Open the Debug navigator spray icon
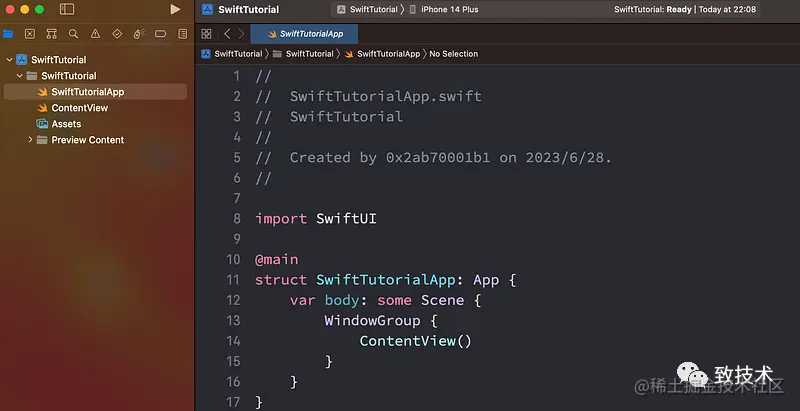Image resolution: width=800 pixels, height=411 pixels. click(x=139, y=34)
